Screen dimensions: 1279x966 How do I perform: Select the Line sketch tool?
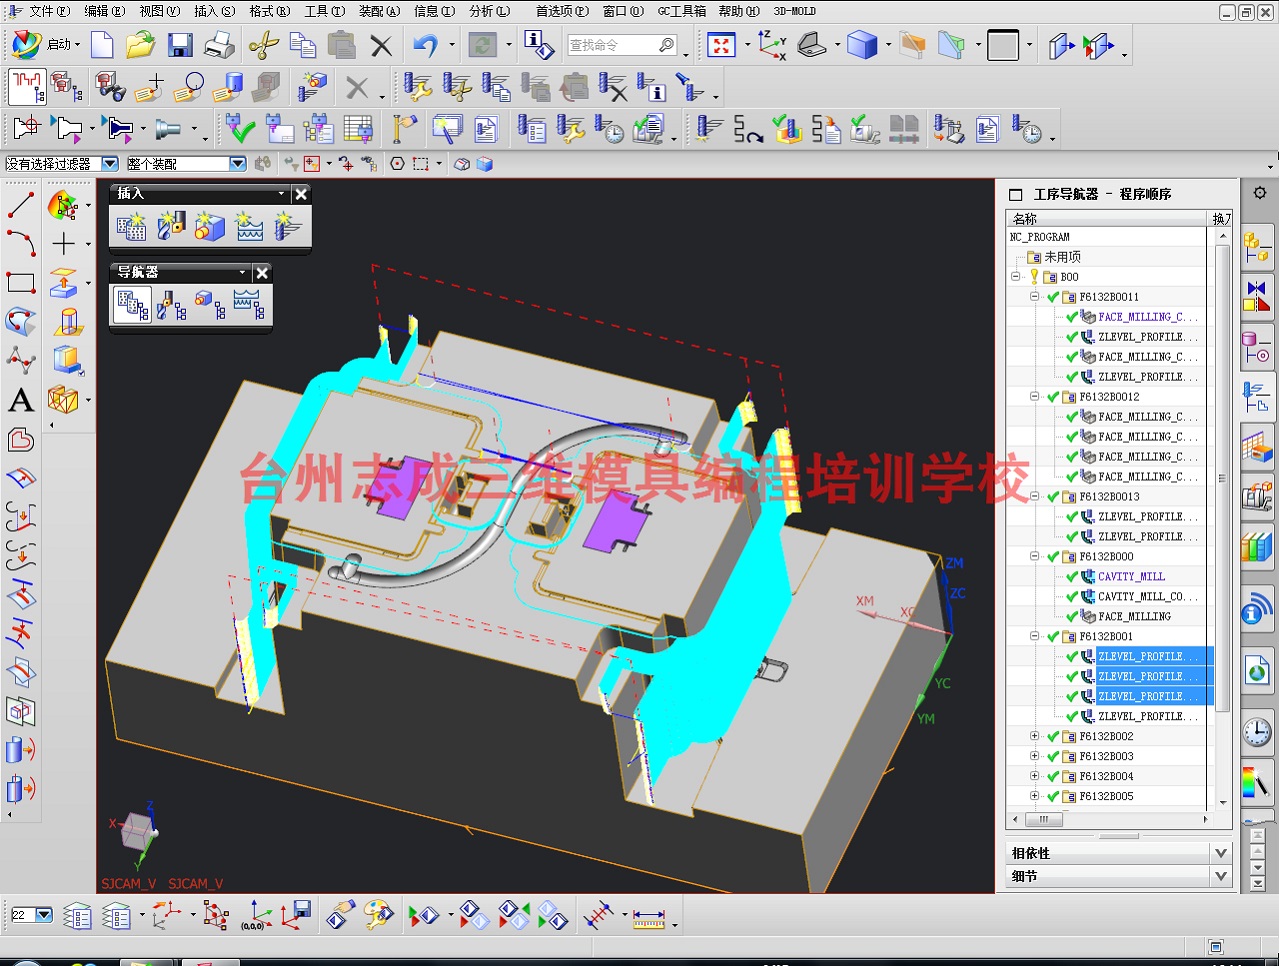click(x=21, y=205)
